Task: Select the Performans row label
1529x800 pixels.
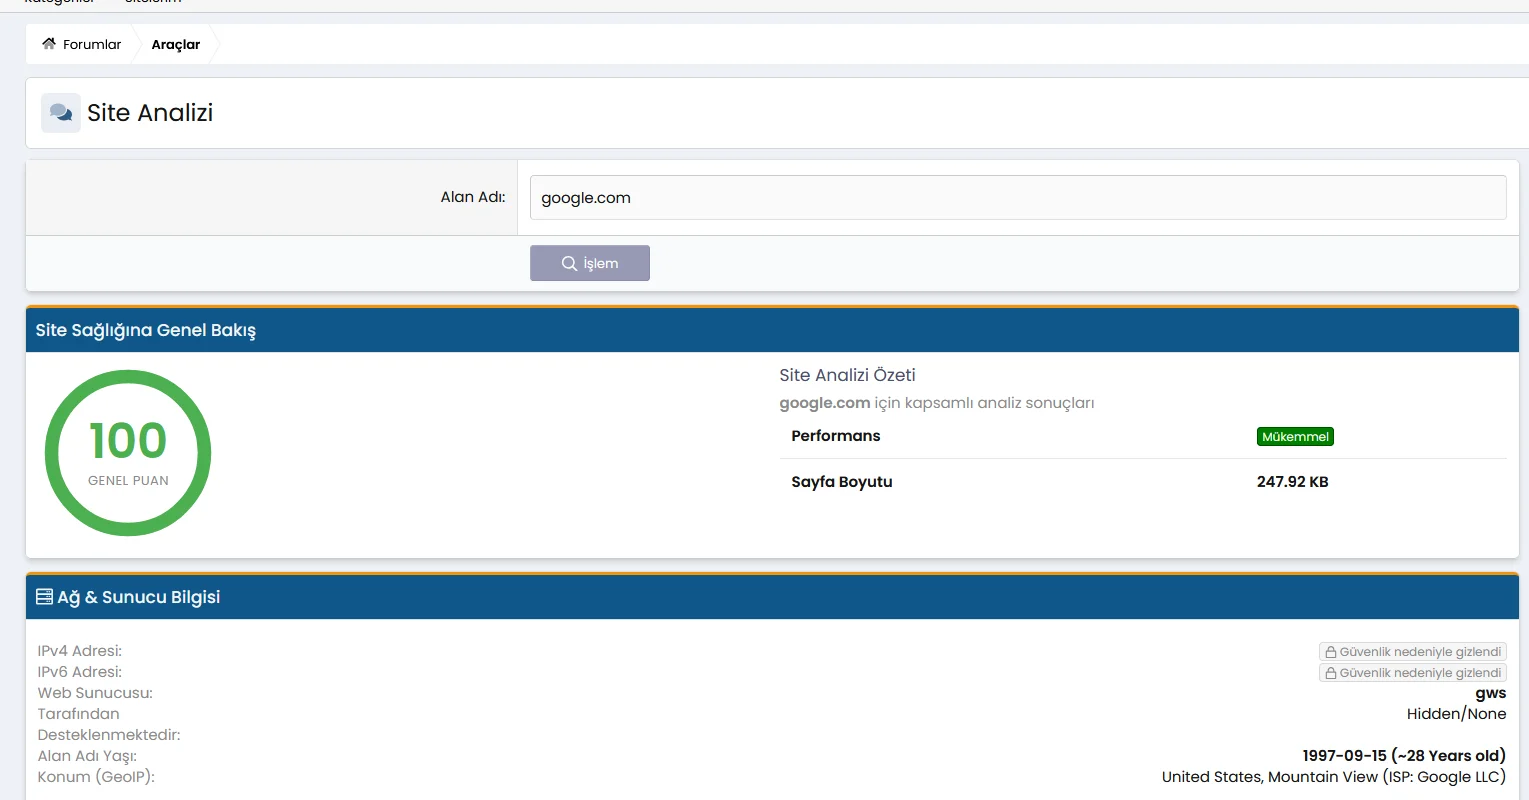Action: click(x=835, y=436)
